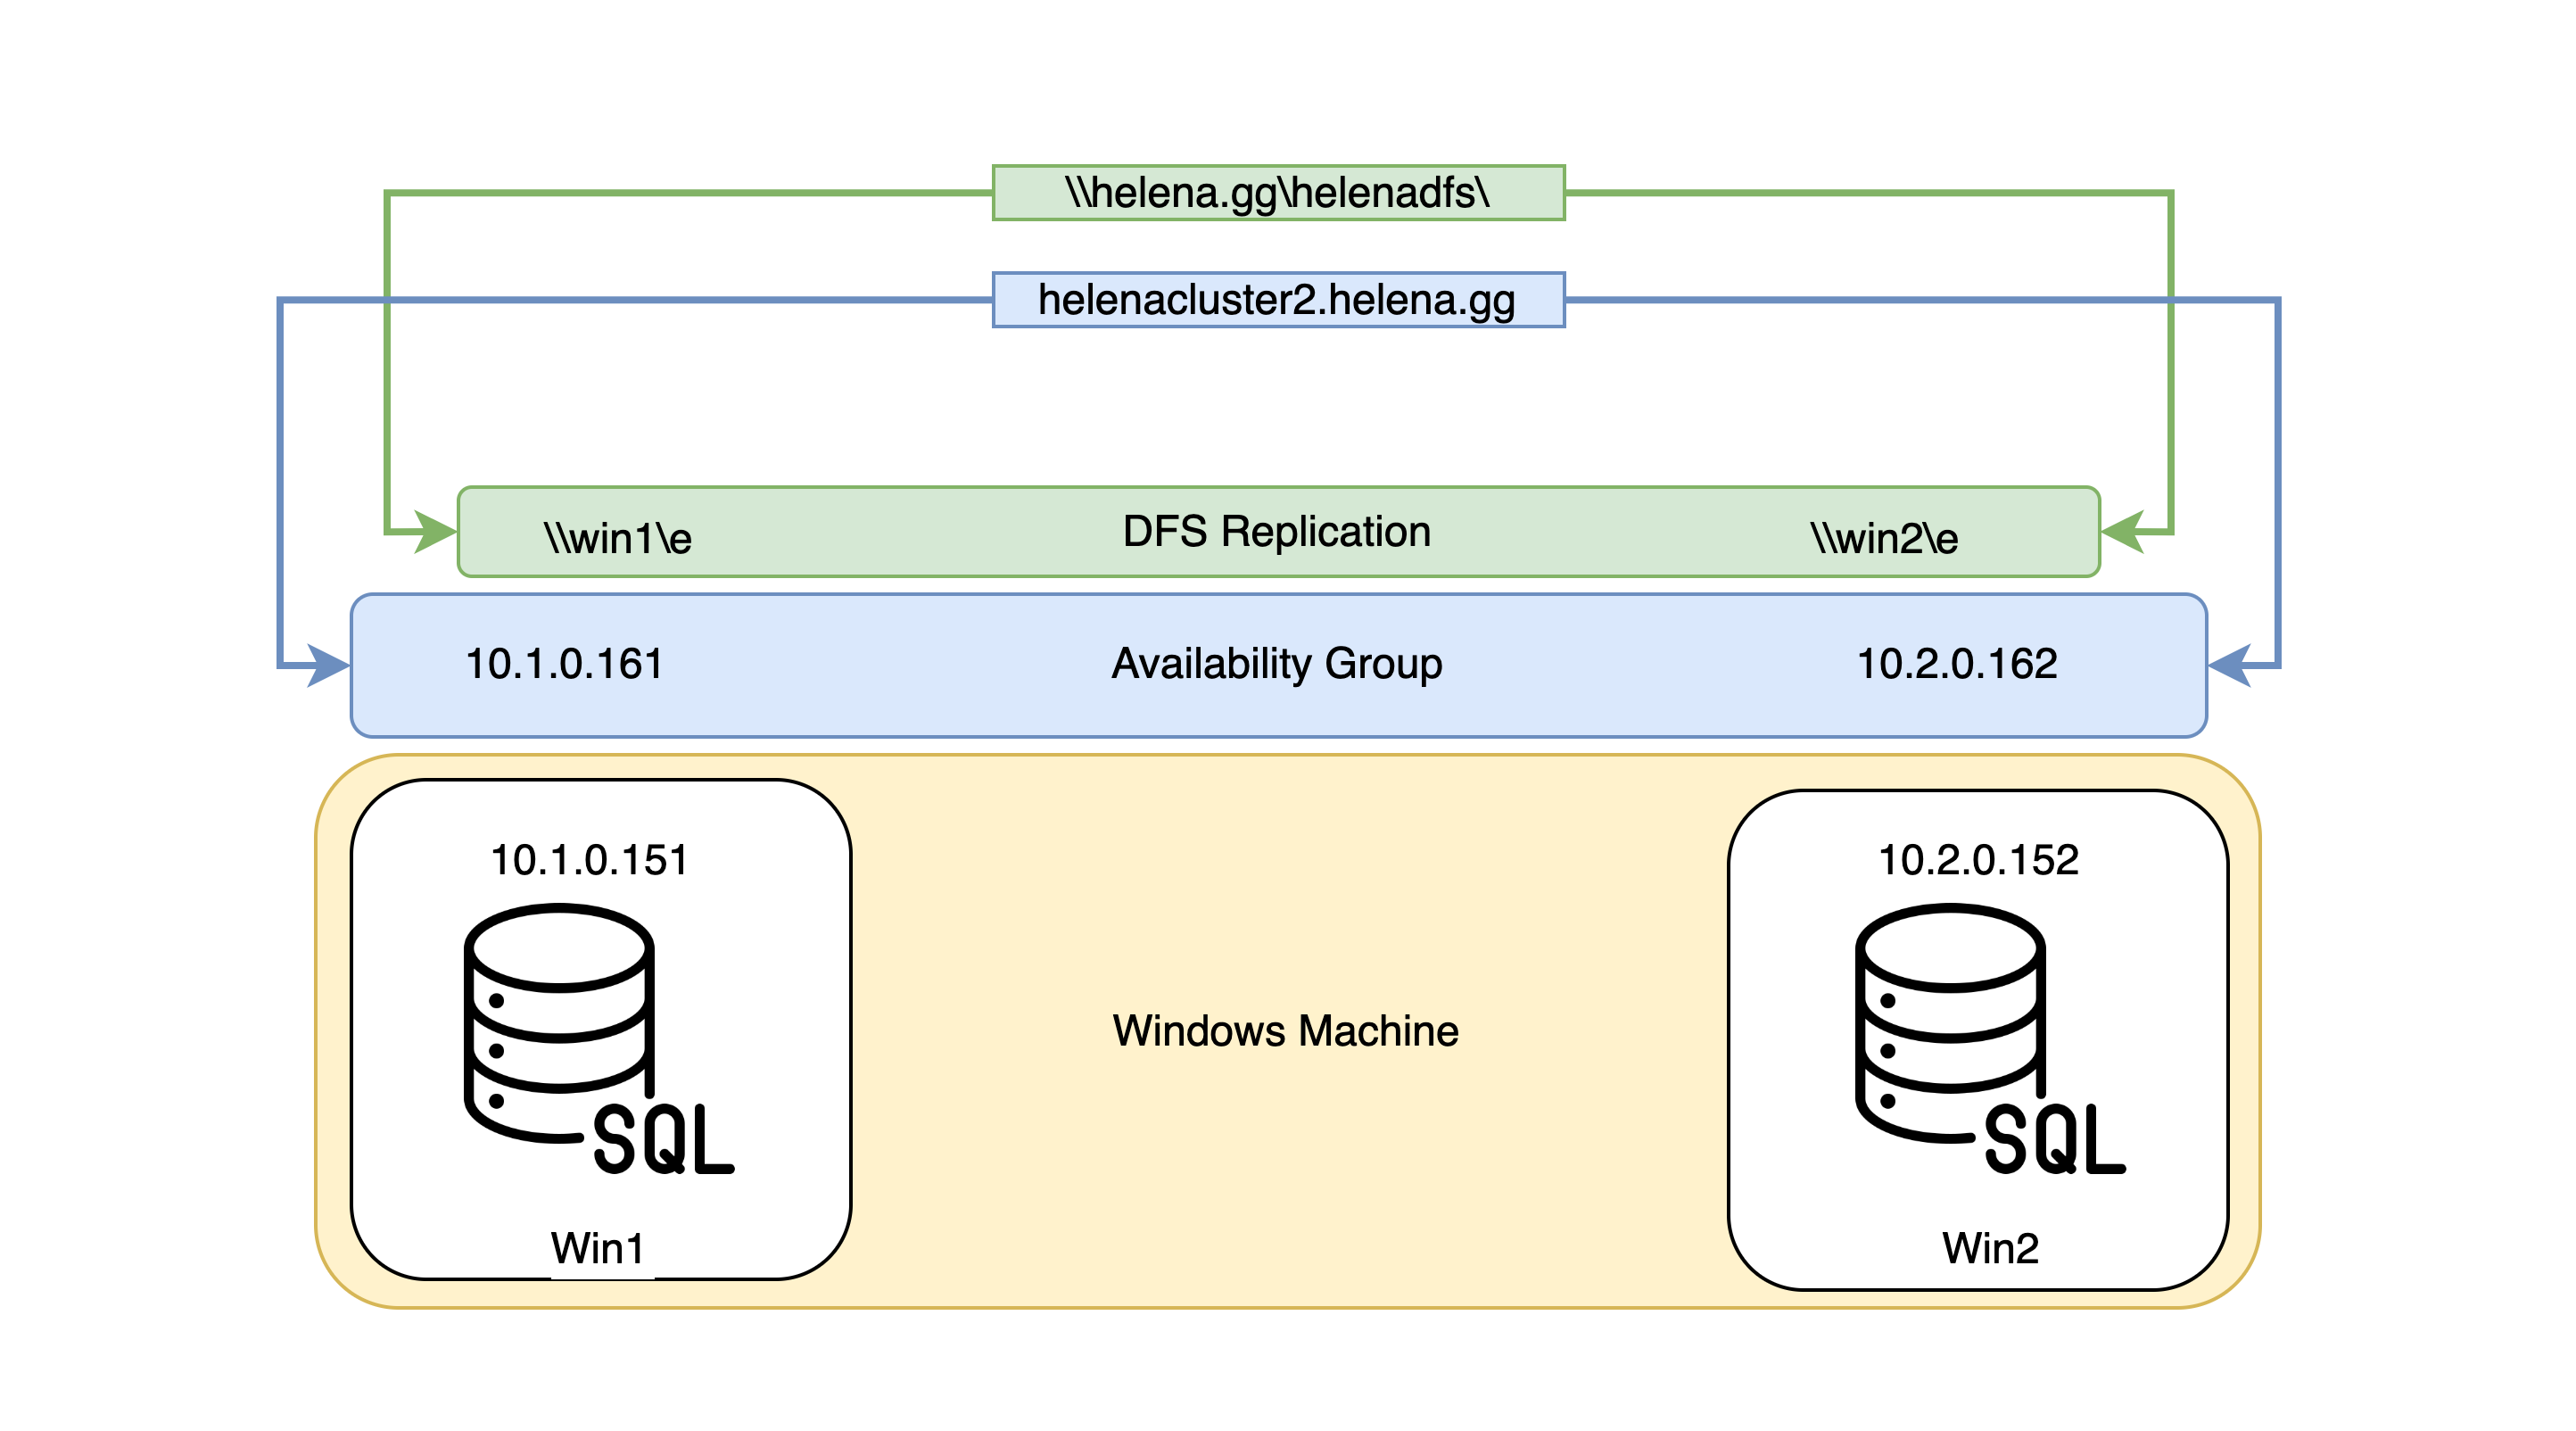This screenshot has height=1431, width=2576.
Task: Click the \\win1\e share label
Action: 617,539
